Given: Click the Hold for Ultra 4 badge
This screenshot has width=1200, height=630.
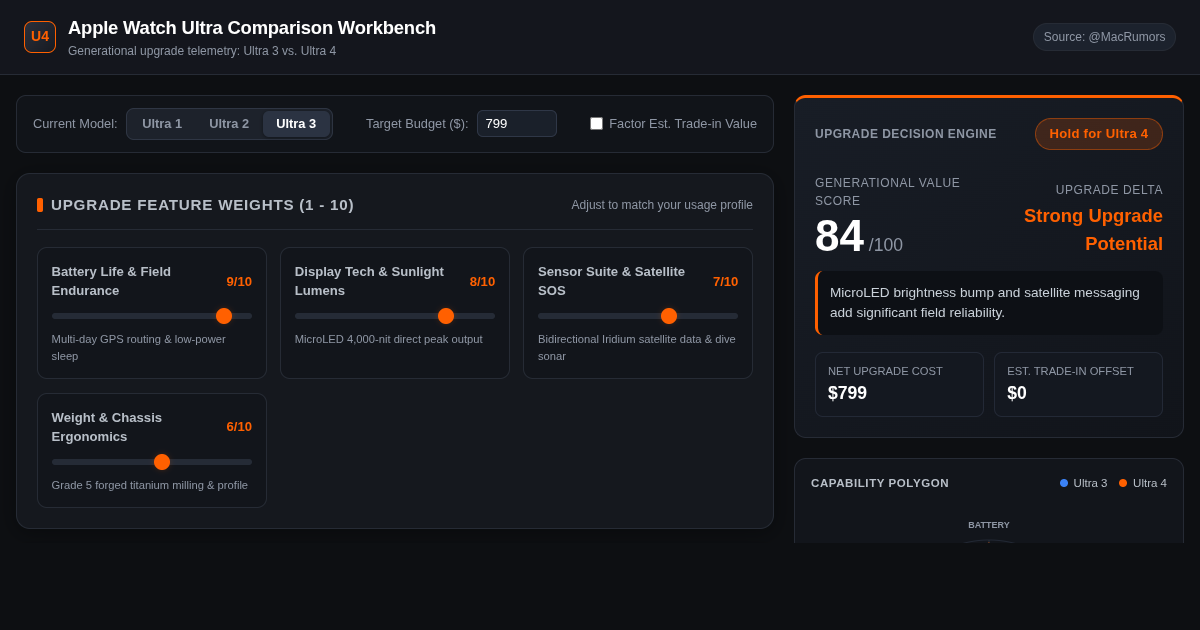Looking at the screenshot, I should point(1099,134).
